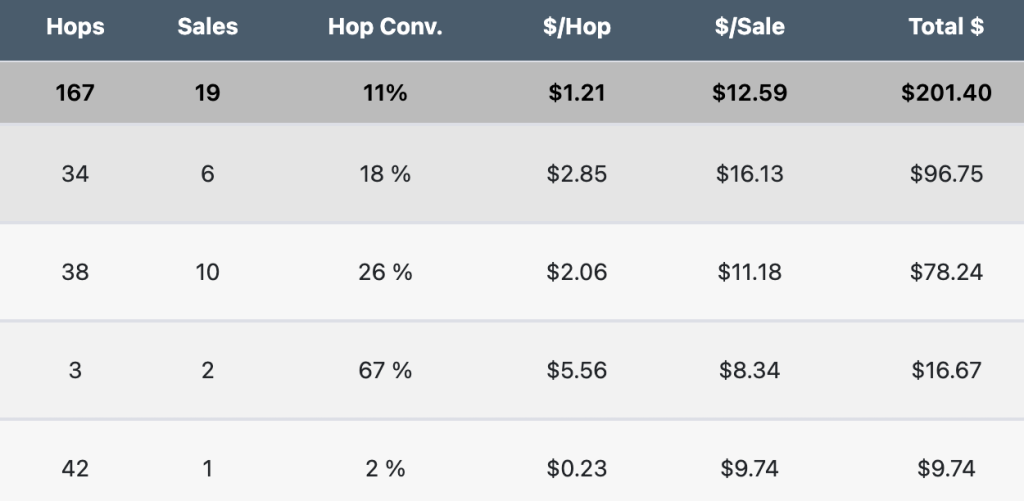Click the $/Hop column header

(x=577, y=28)
